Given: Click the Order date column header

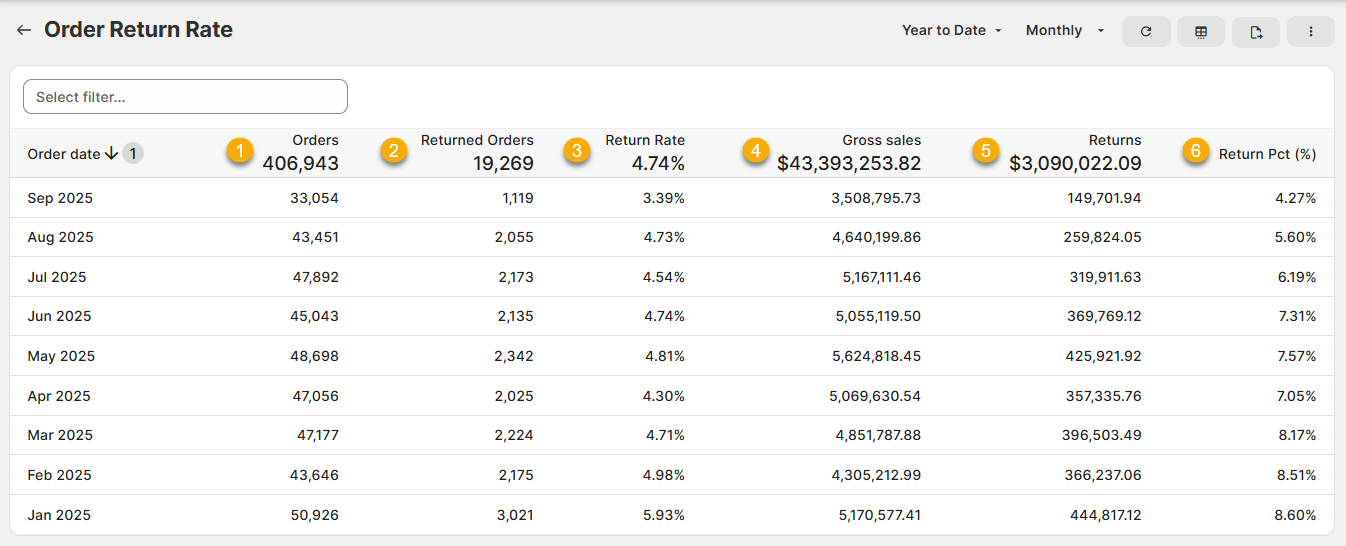Looking at the screenshot, I should (x=64, y=154).
